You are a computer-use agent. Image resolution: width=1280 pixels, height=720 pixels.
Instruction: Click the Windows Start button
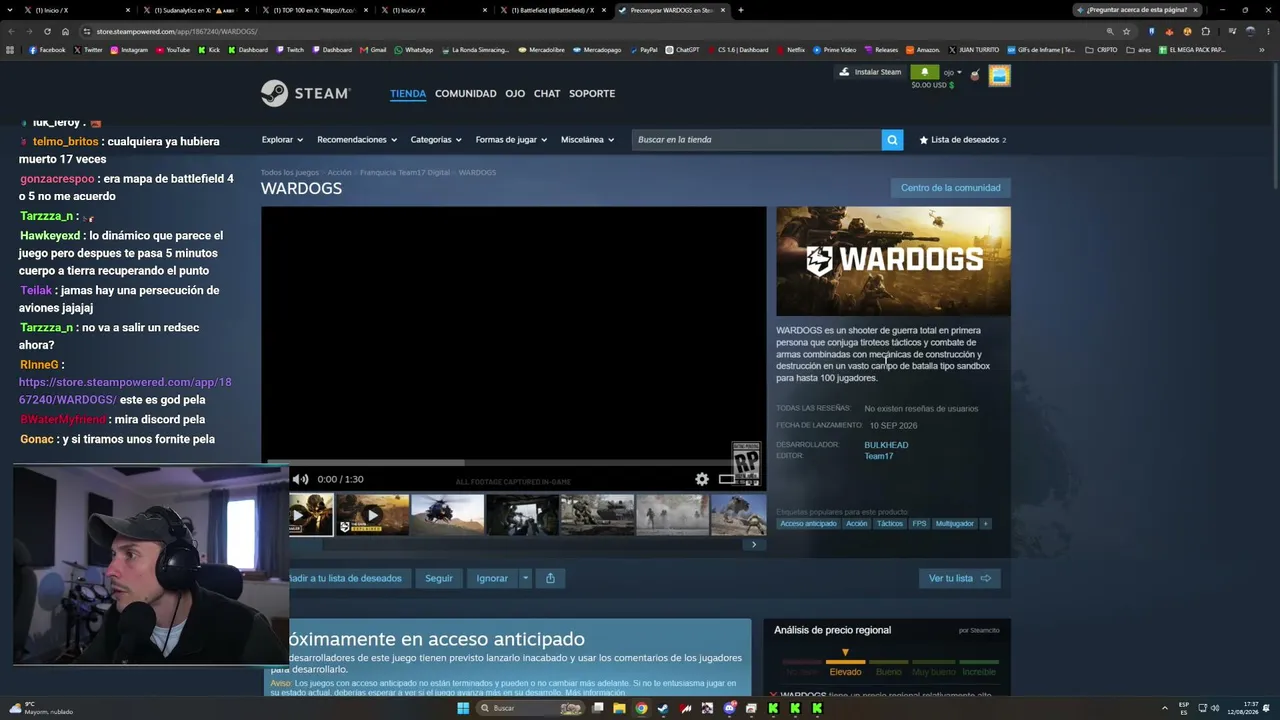(463, 708)
